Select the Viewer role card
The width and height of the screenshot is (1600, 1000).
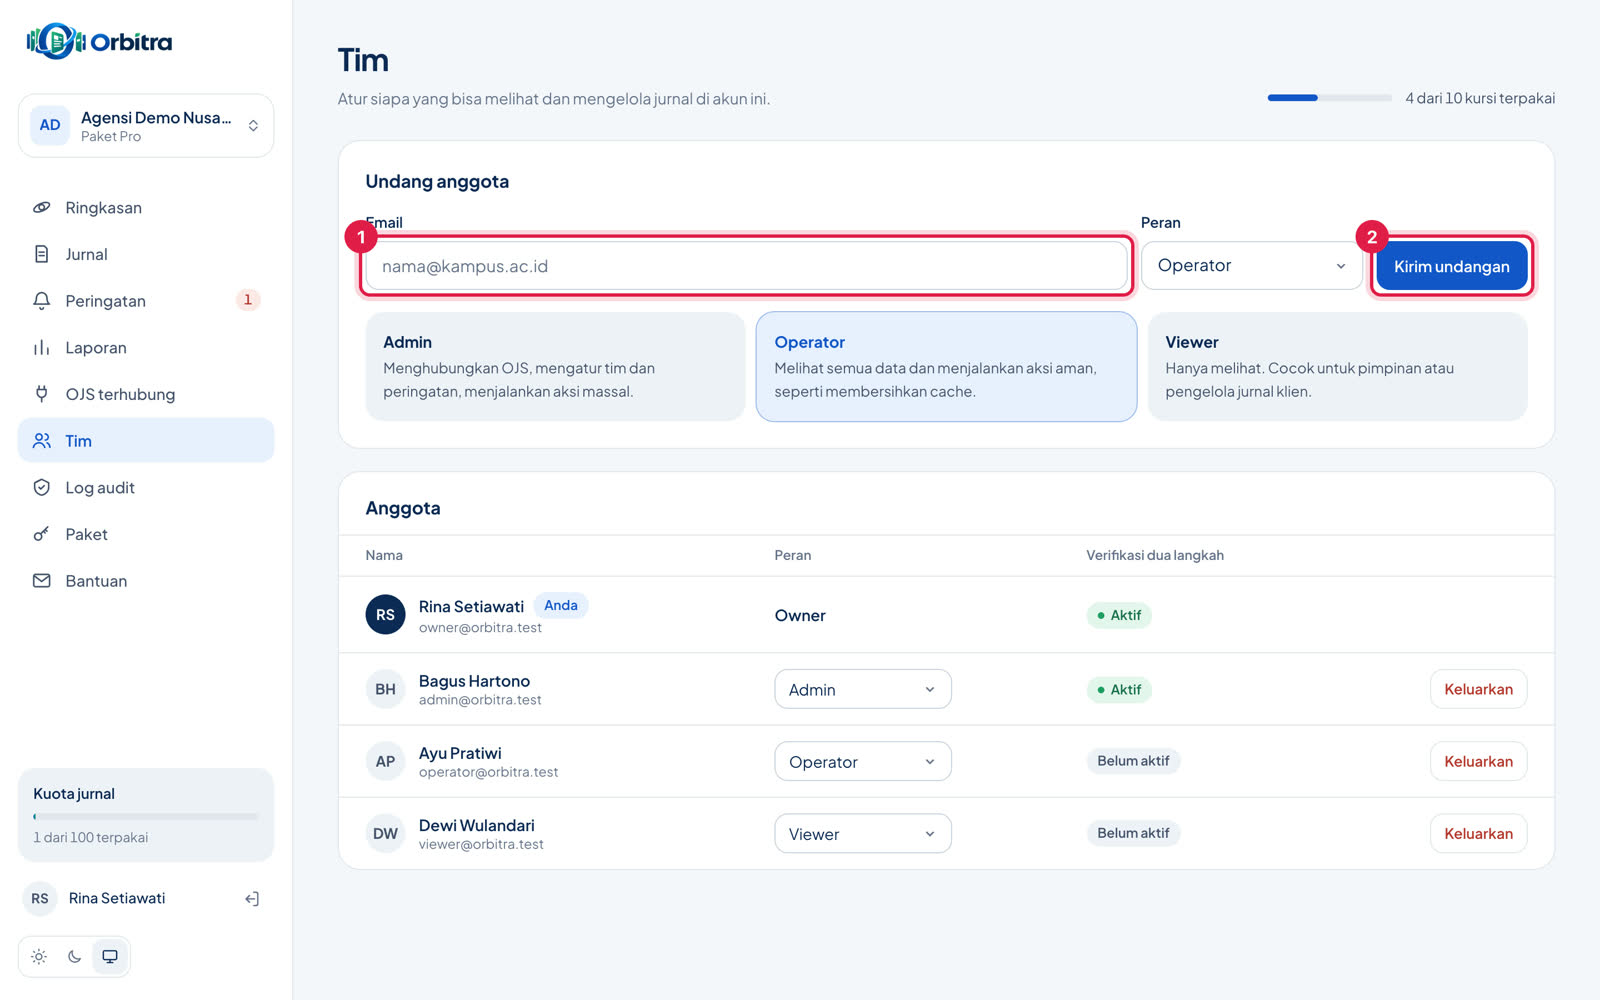click(1337, 366)
